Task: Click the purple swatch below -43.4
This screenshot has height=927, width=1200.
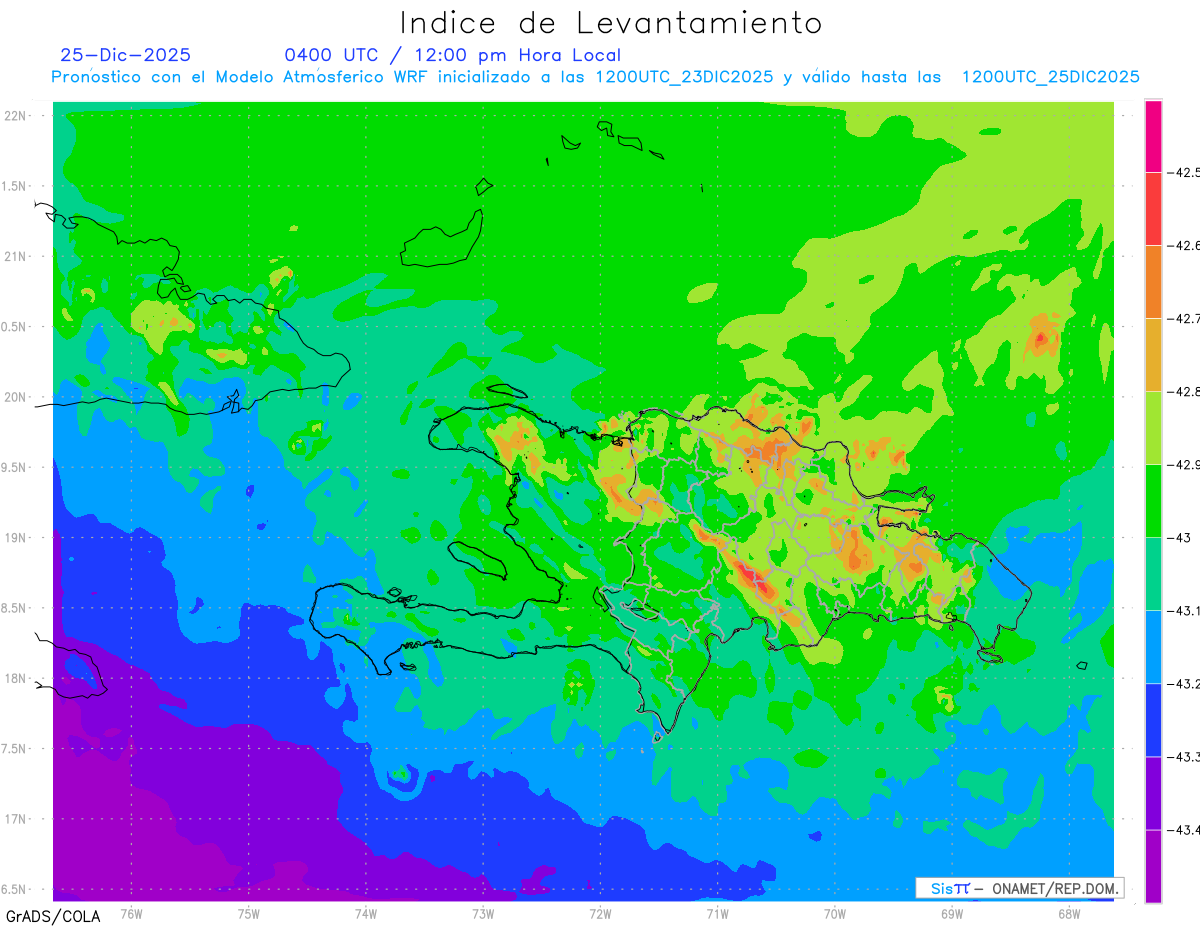Action: pos(1153,865)
